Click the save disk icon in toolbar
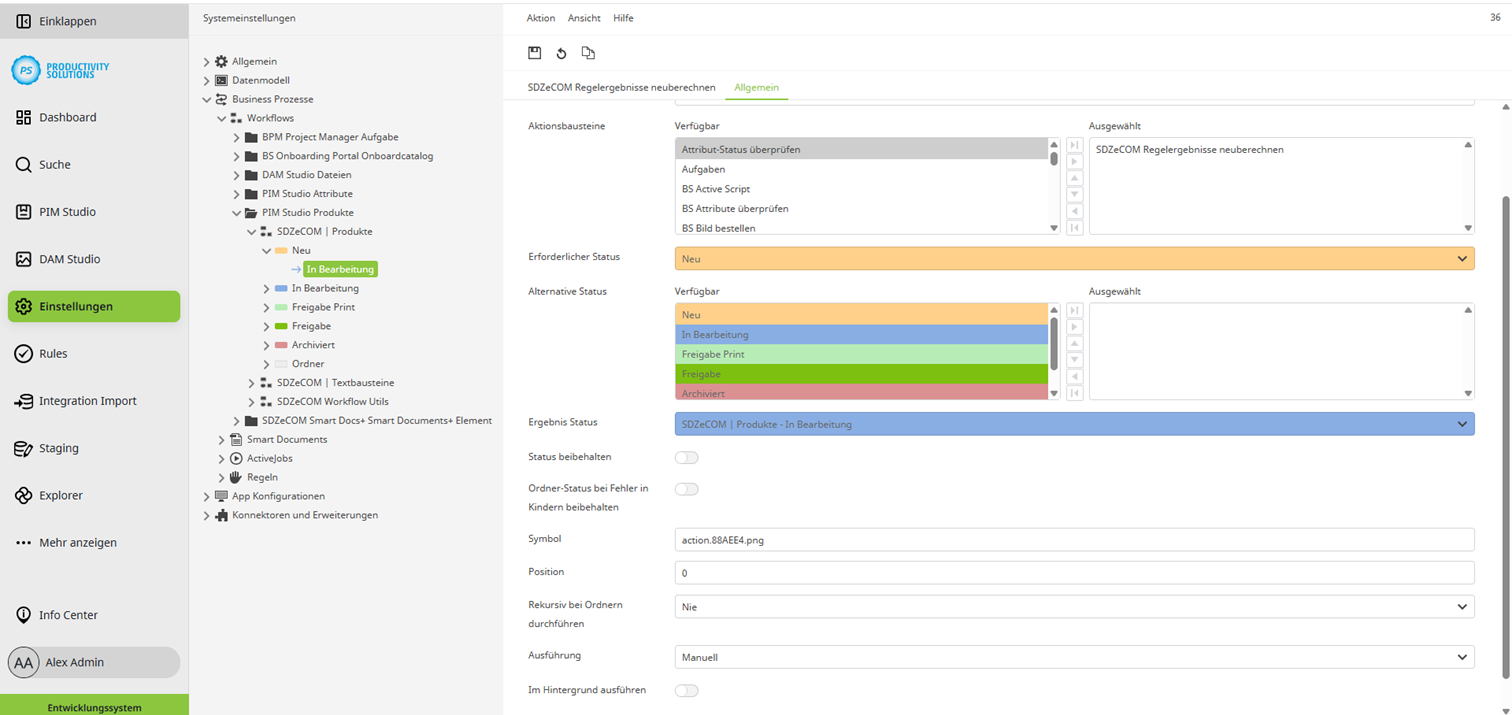Screen dimensions: 1512x715 coord(534,53)
